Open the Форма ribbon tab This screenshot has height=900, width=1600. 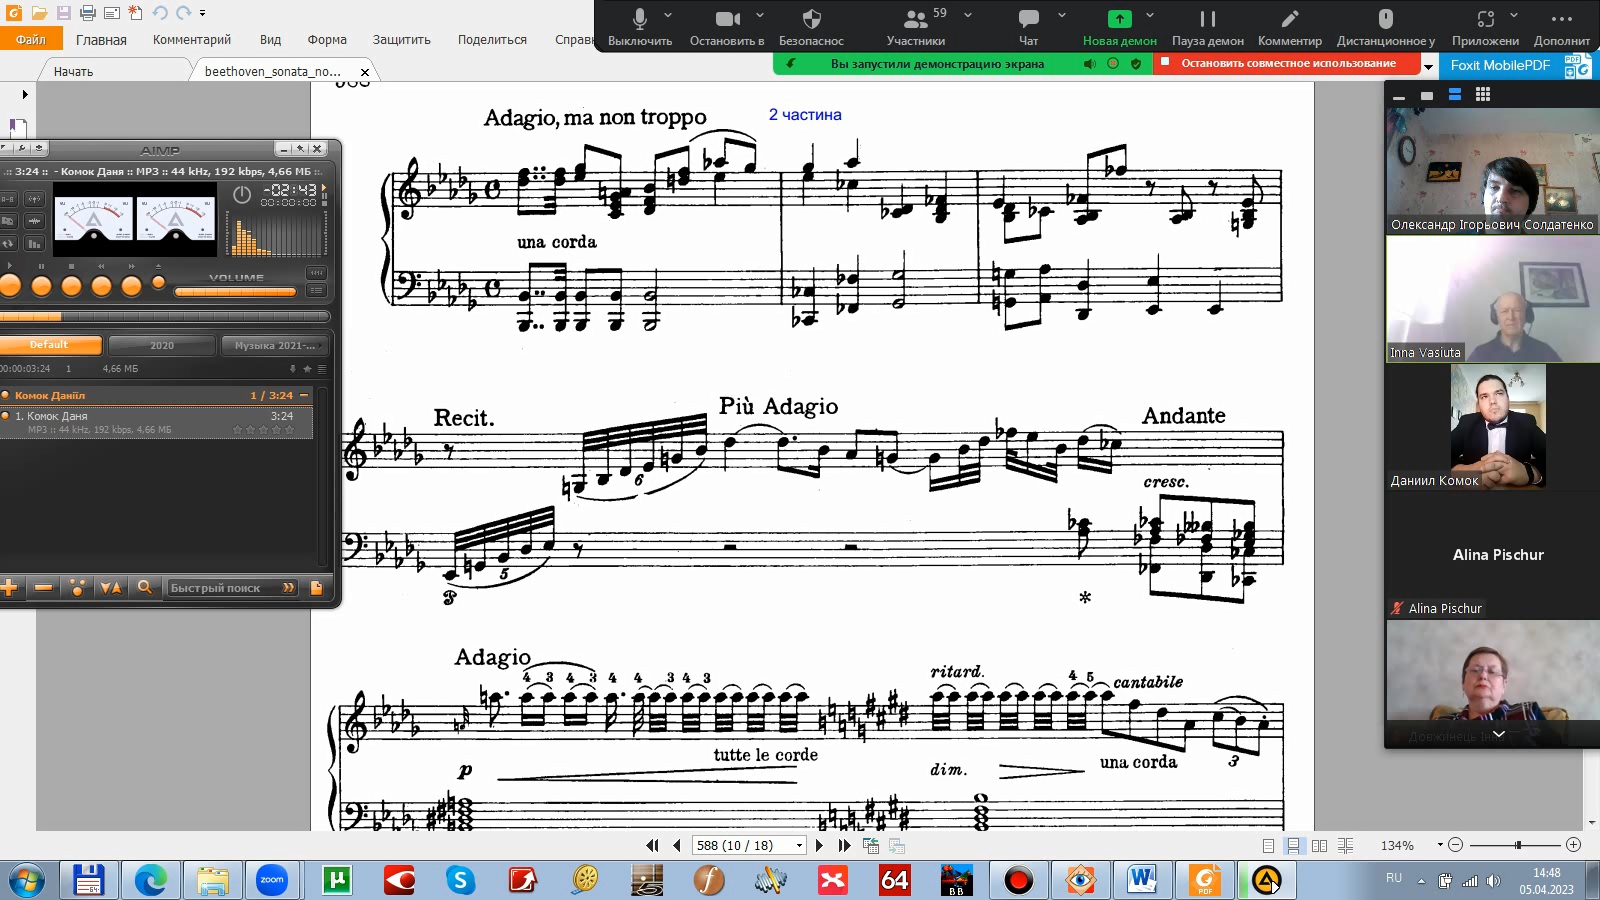[x=327, y=40]
